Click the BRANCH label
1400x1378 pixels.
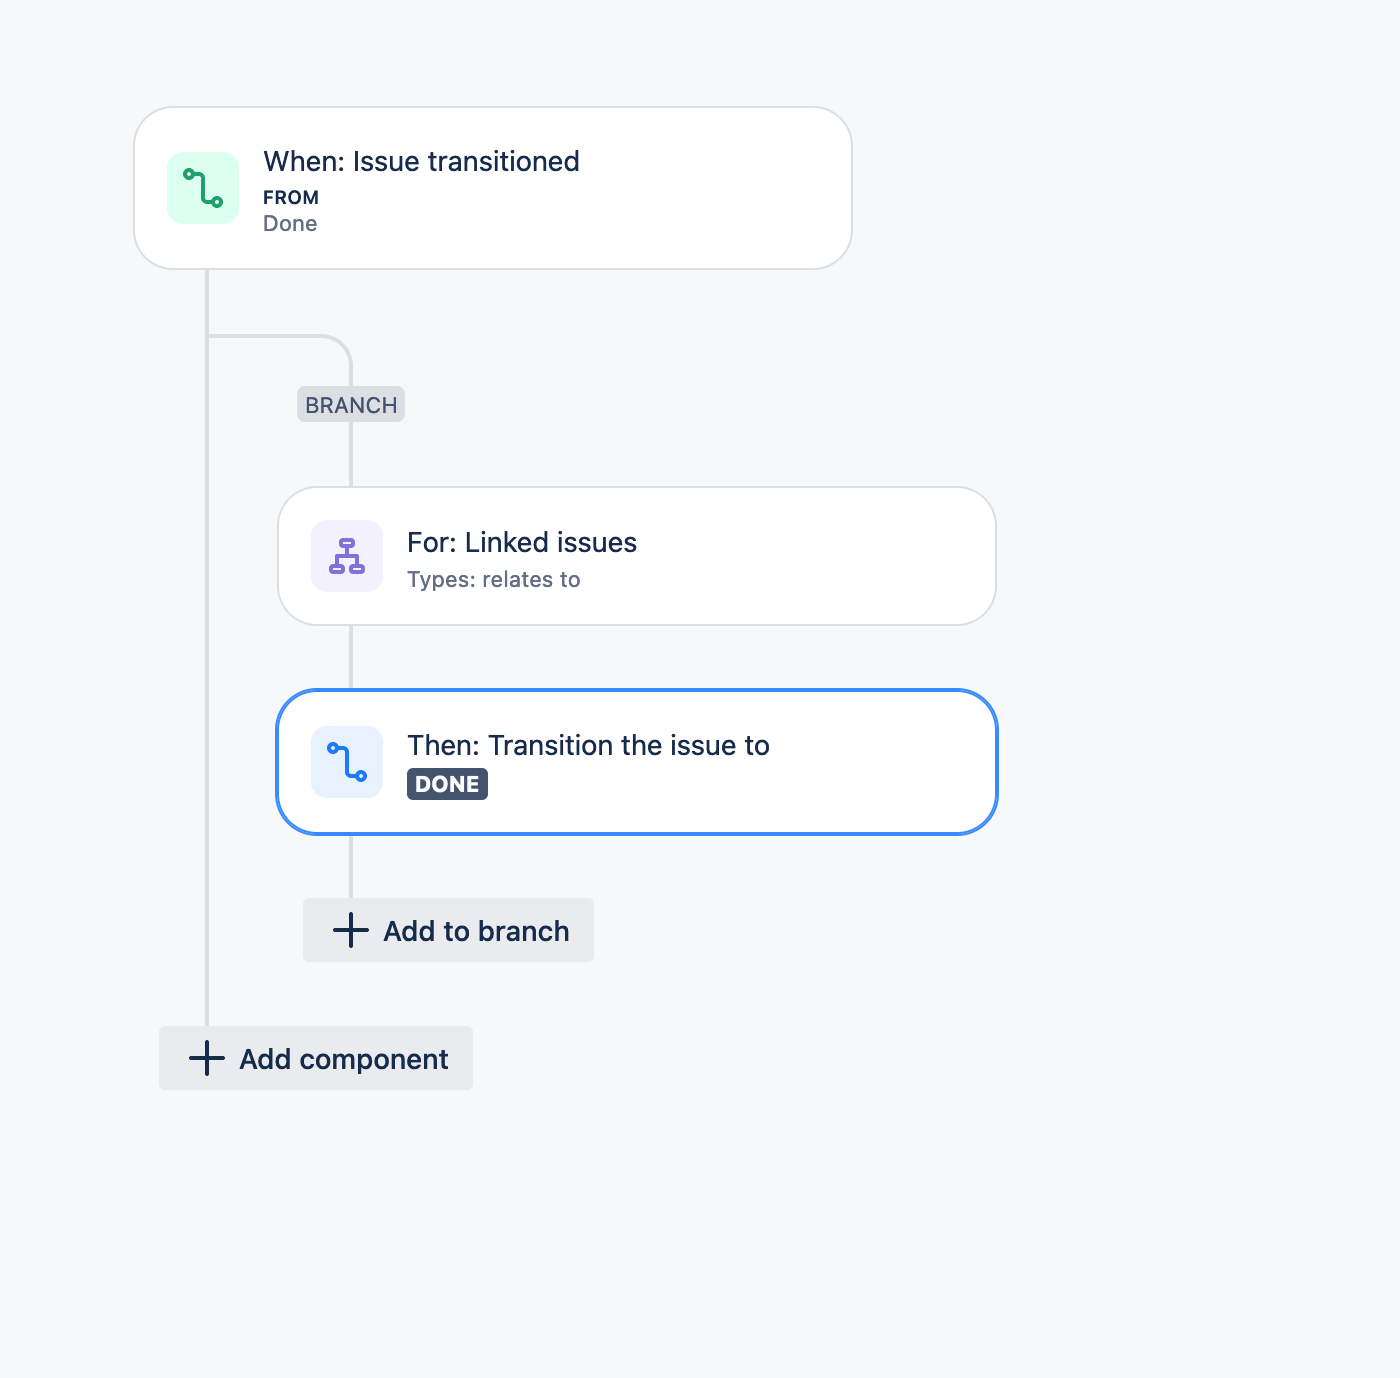[x=350, y=404]
